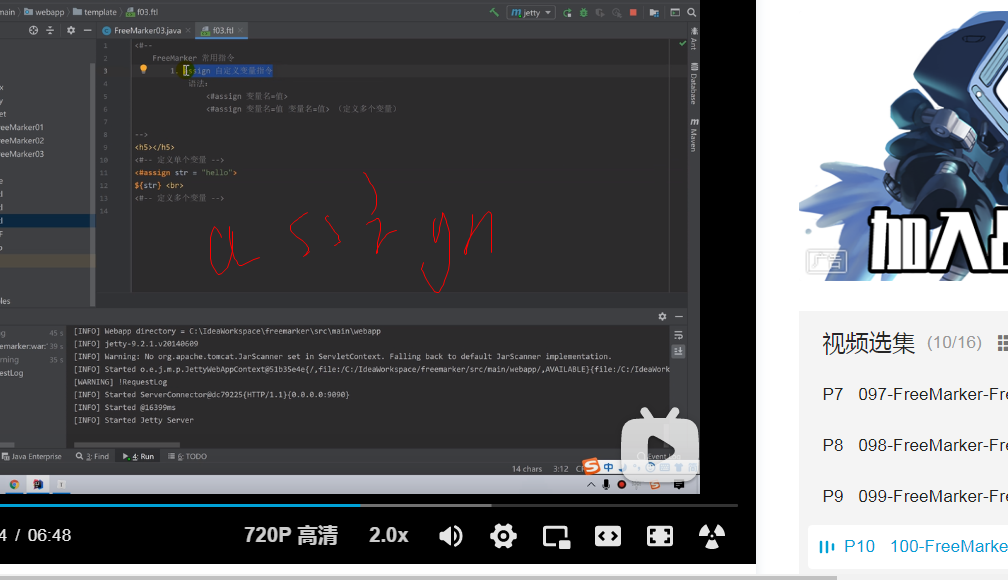The image size is (1008, 580).
Task: Click the template breadcrumb folder
Action: [x=95, y=12]
